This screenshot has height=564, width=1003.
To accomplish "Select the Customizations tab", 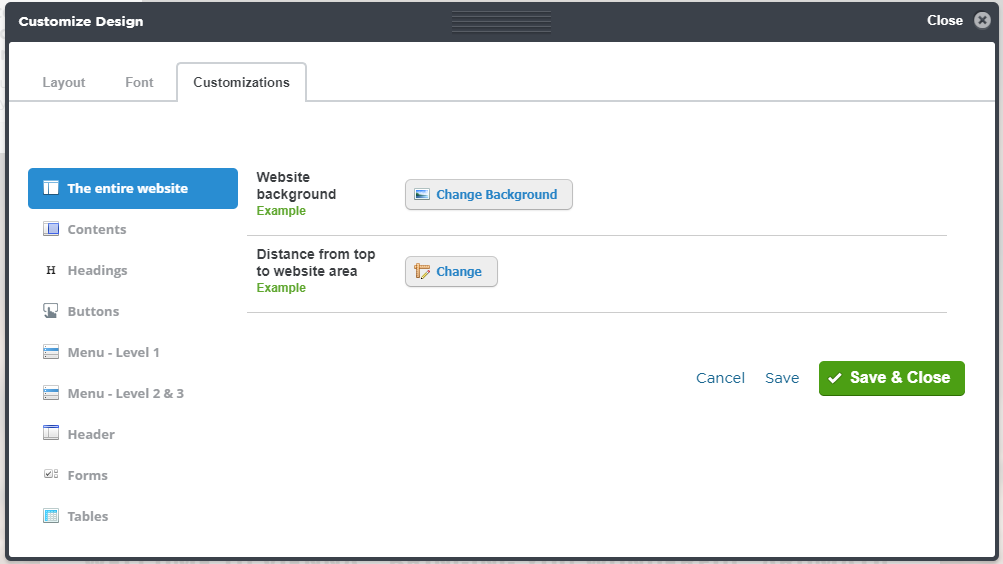I will click(241, 82).
